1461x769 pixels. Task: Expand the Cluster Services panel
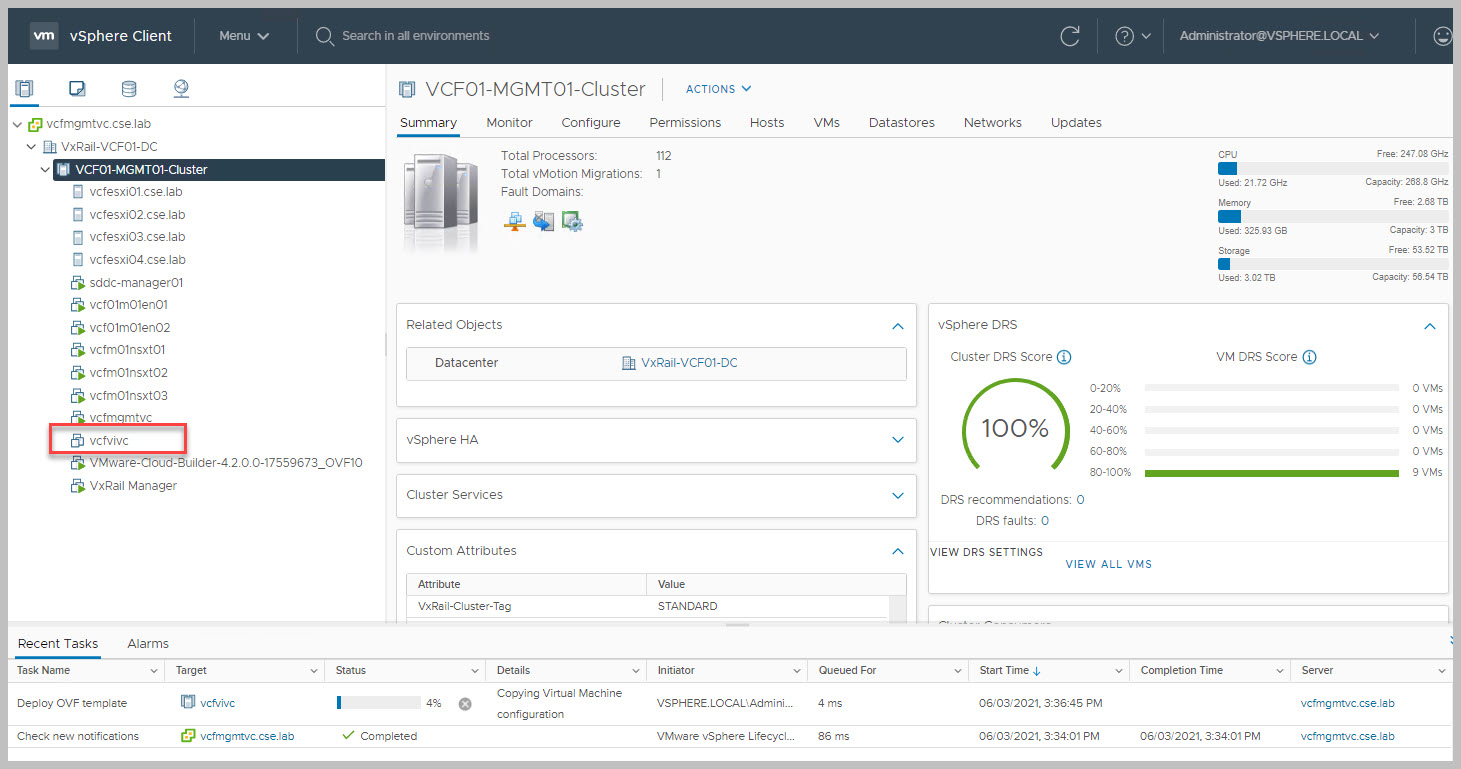(x=897, y=495)
